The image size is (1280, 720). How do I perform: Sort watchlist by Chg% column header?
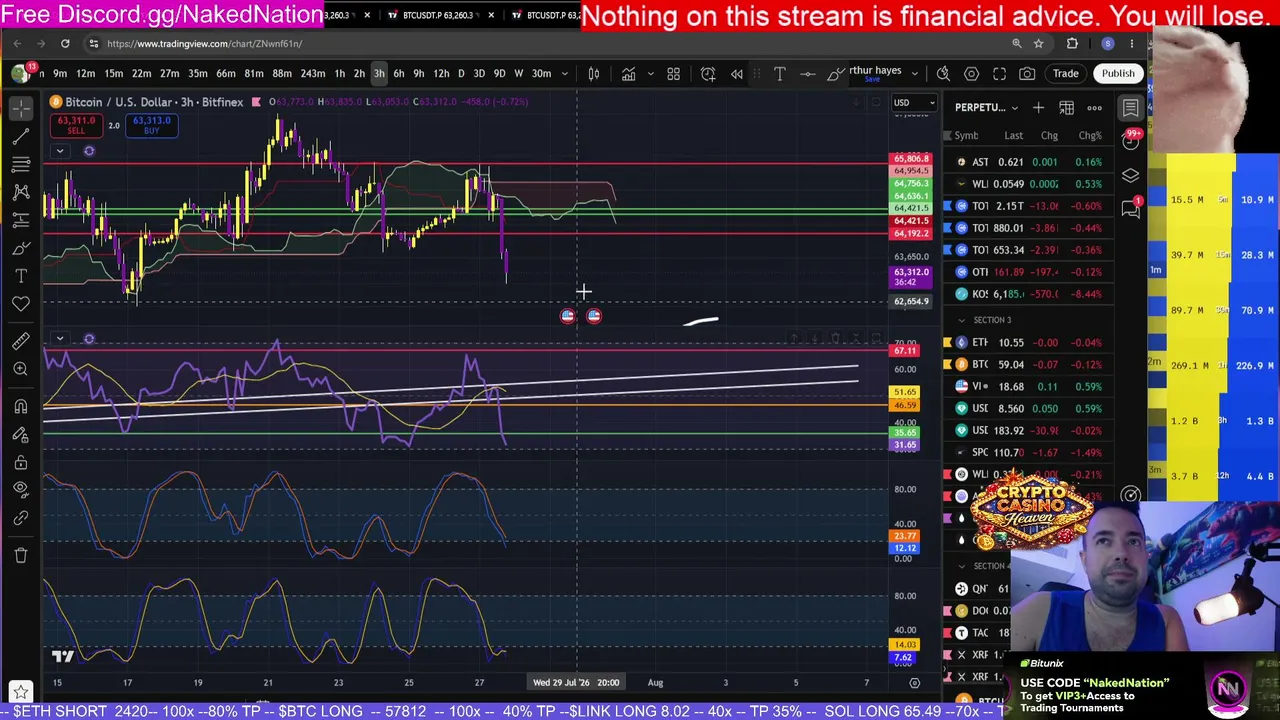(1090, 135)
